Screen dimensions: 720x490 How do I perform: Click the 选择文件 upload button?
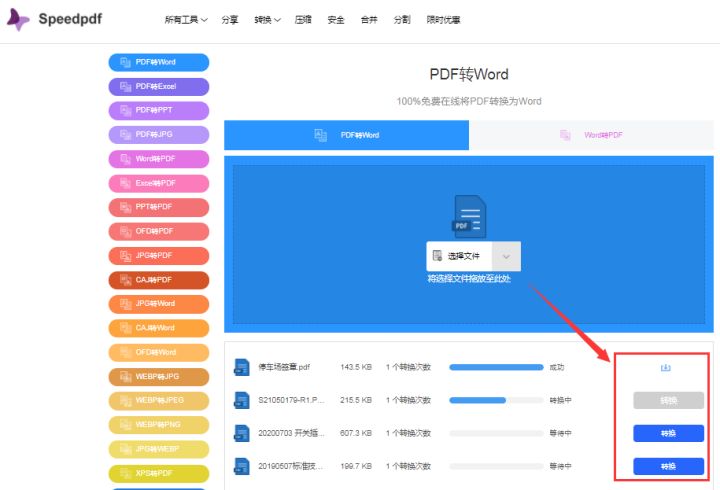point(459,256)
